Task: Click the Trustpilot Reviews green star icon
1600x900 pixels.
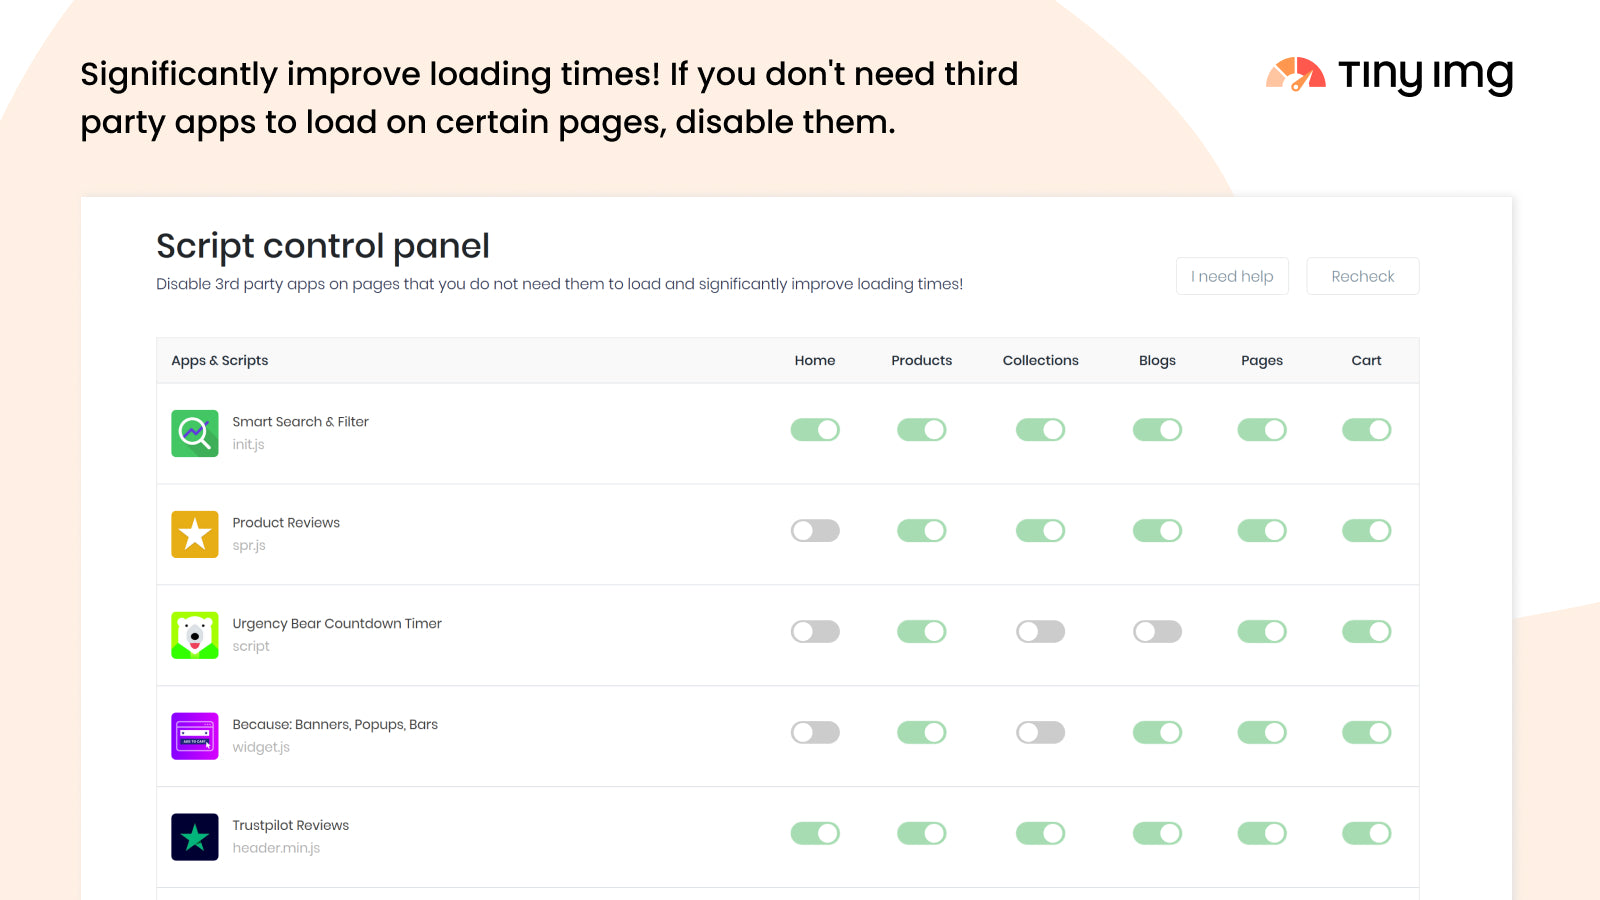Action: coord(195,837)
